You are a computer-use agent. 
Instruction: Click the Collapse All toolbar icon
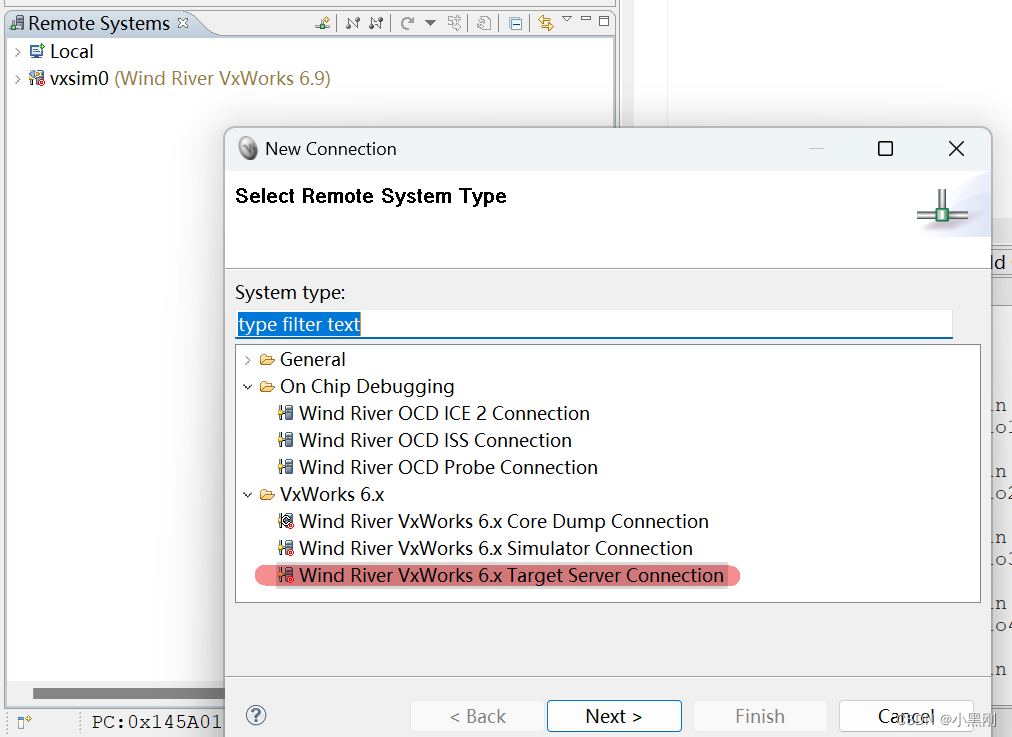515,25
